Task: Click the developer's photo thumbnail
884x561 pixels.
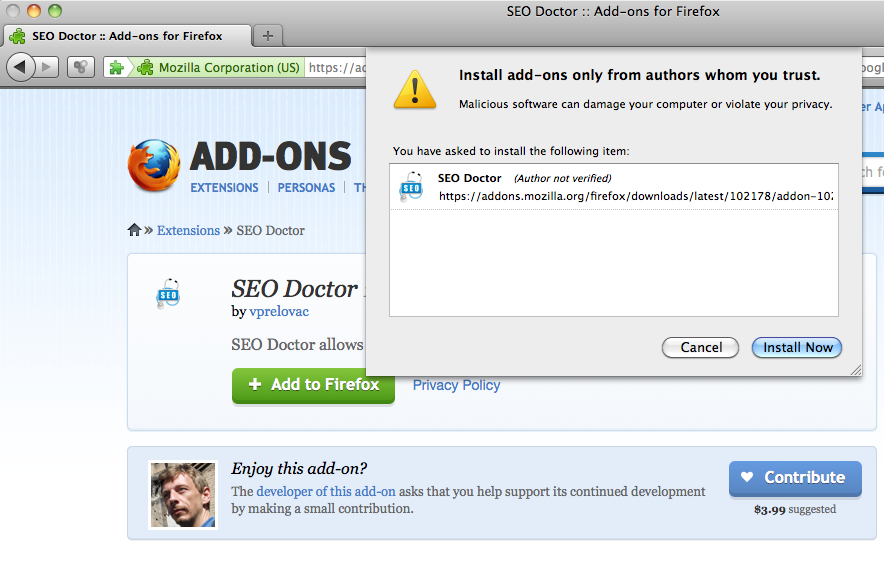Action: [183, 495]
